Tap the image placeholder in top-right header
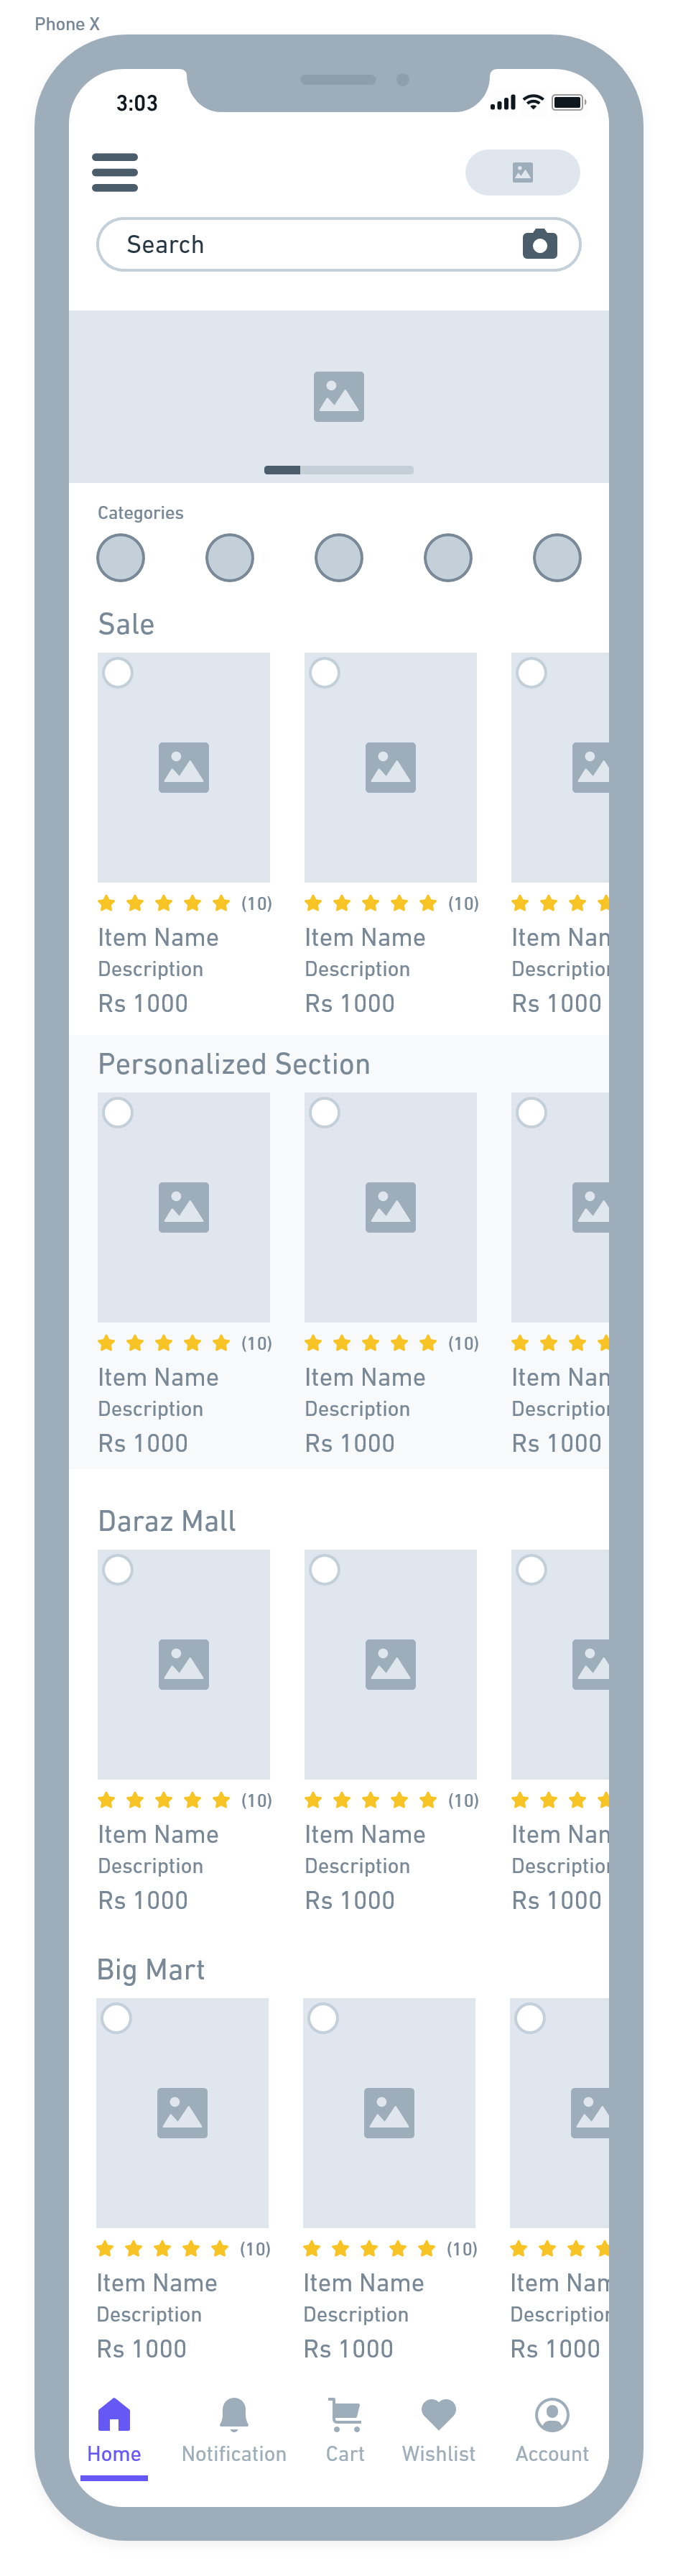 [x=522, y=172]
